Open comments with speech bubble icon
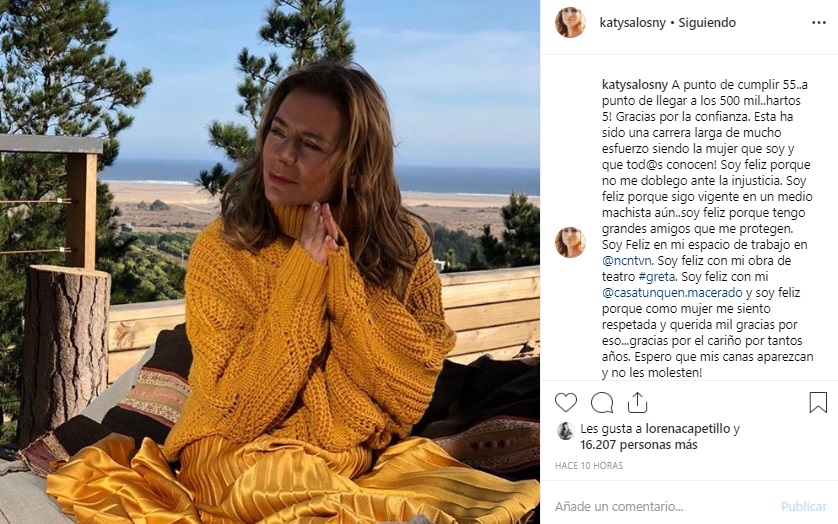This screenshot has height=524, width=838. (x=602, y=402)
